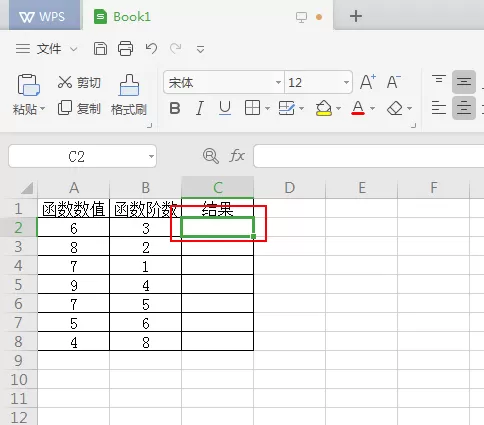Click the Print icon
Screen dimensions: 484x425
pyautogui.click(x=125, y=49)
